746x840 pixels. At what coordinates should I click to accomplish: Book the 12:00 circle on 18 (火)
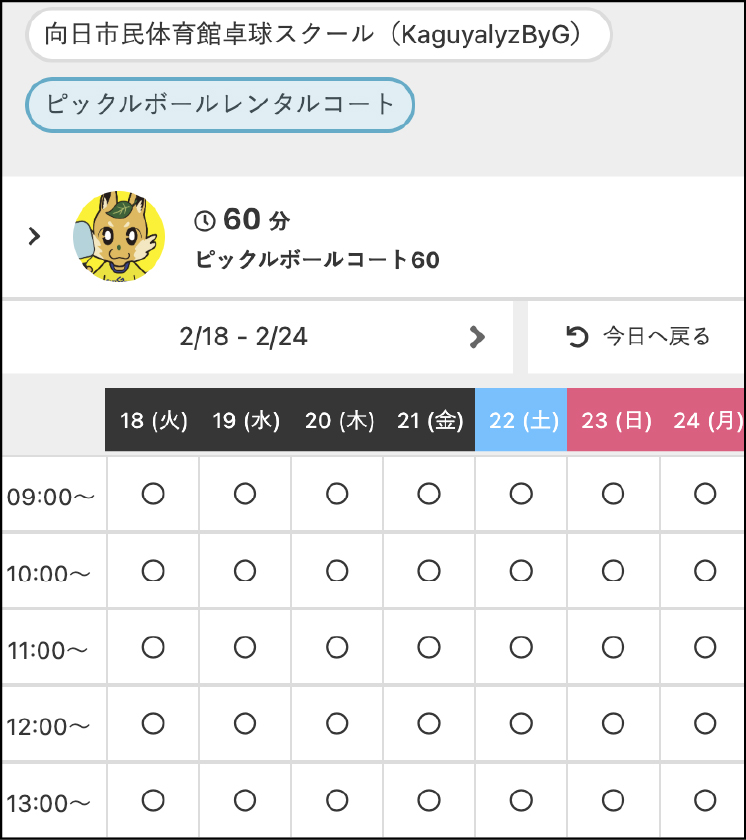click(x=153, y=723)
